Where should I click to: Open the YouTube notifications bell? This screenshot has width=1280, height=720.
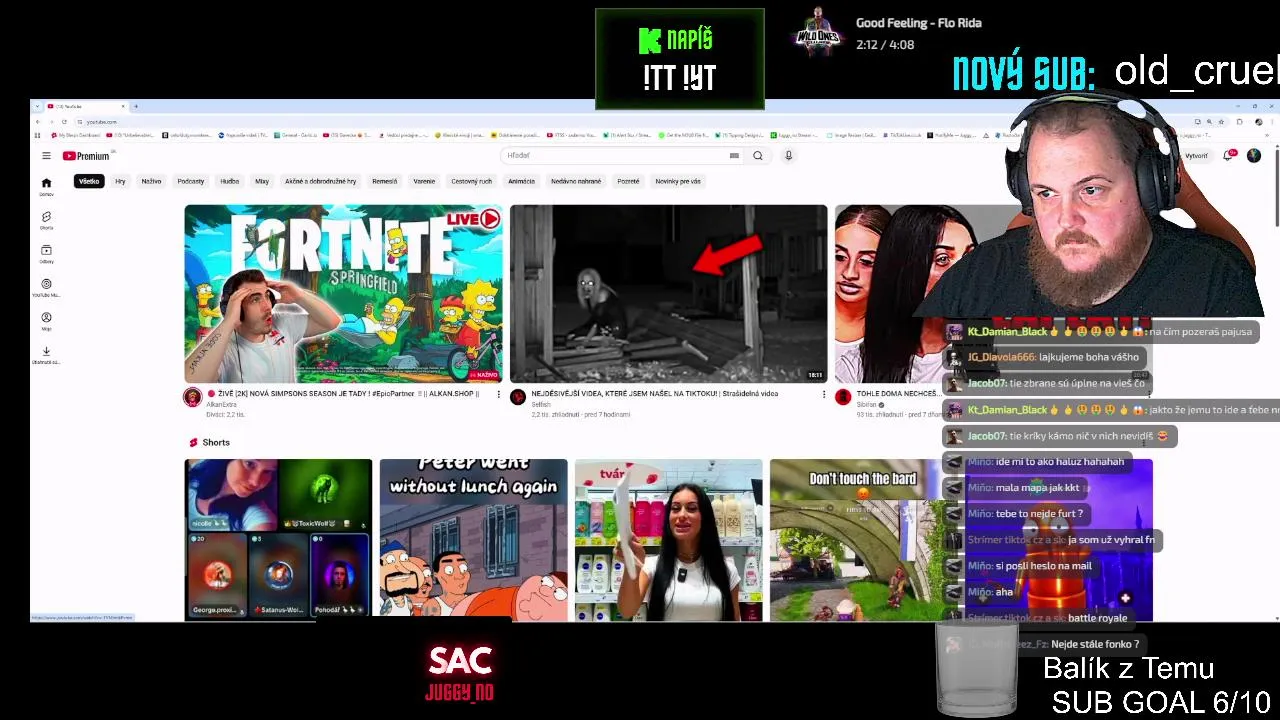1229,156
